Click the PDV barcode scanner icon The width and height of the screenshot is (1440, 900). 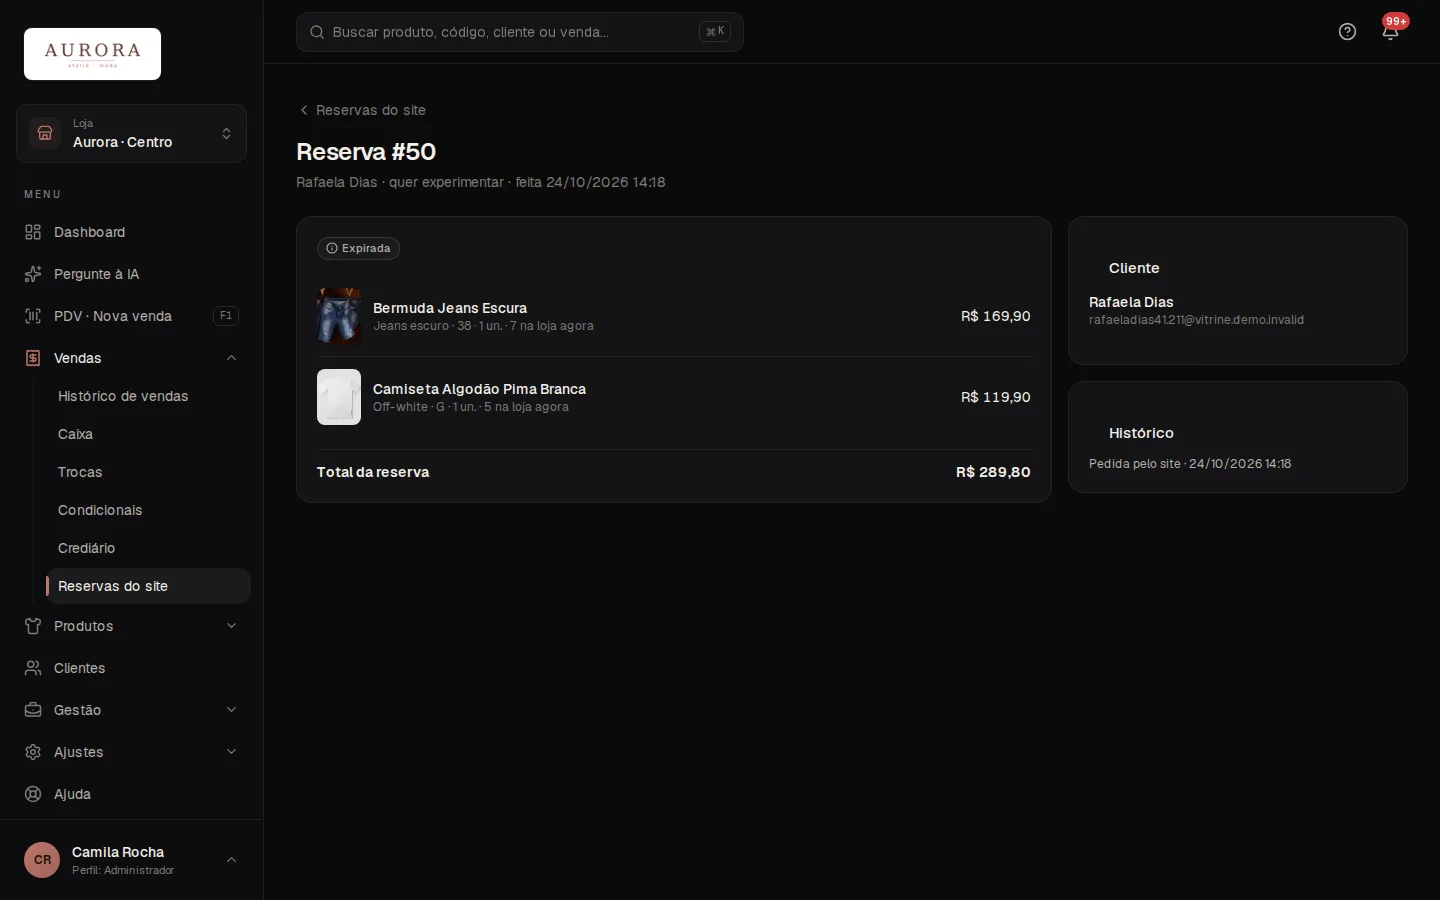pyautogui.click(x=33, y=316)
